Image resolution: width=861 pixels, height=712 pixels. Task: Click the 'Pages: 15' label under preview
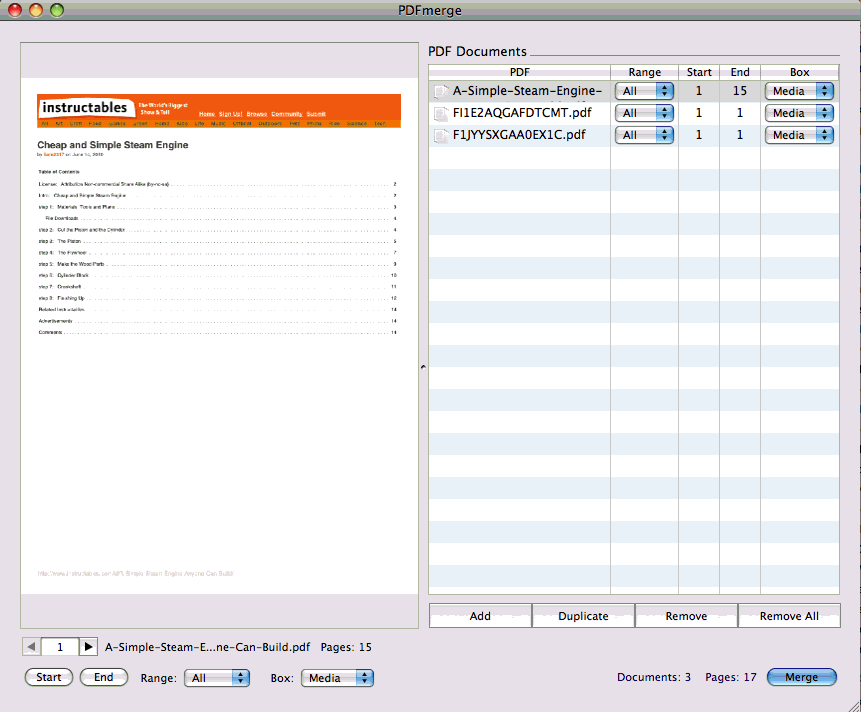(346, 647)
